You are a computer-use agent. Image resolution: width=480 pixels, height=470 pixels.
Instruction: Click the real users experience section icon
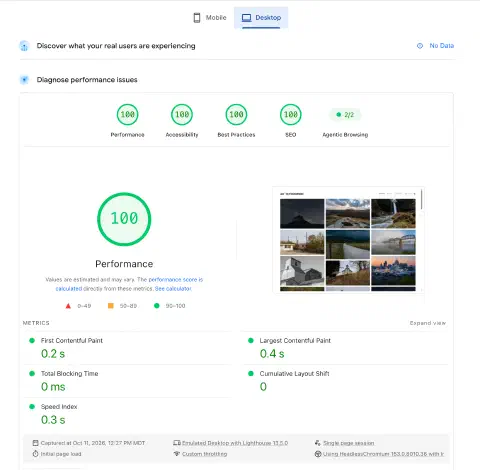point(24,46)
